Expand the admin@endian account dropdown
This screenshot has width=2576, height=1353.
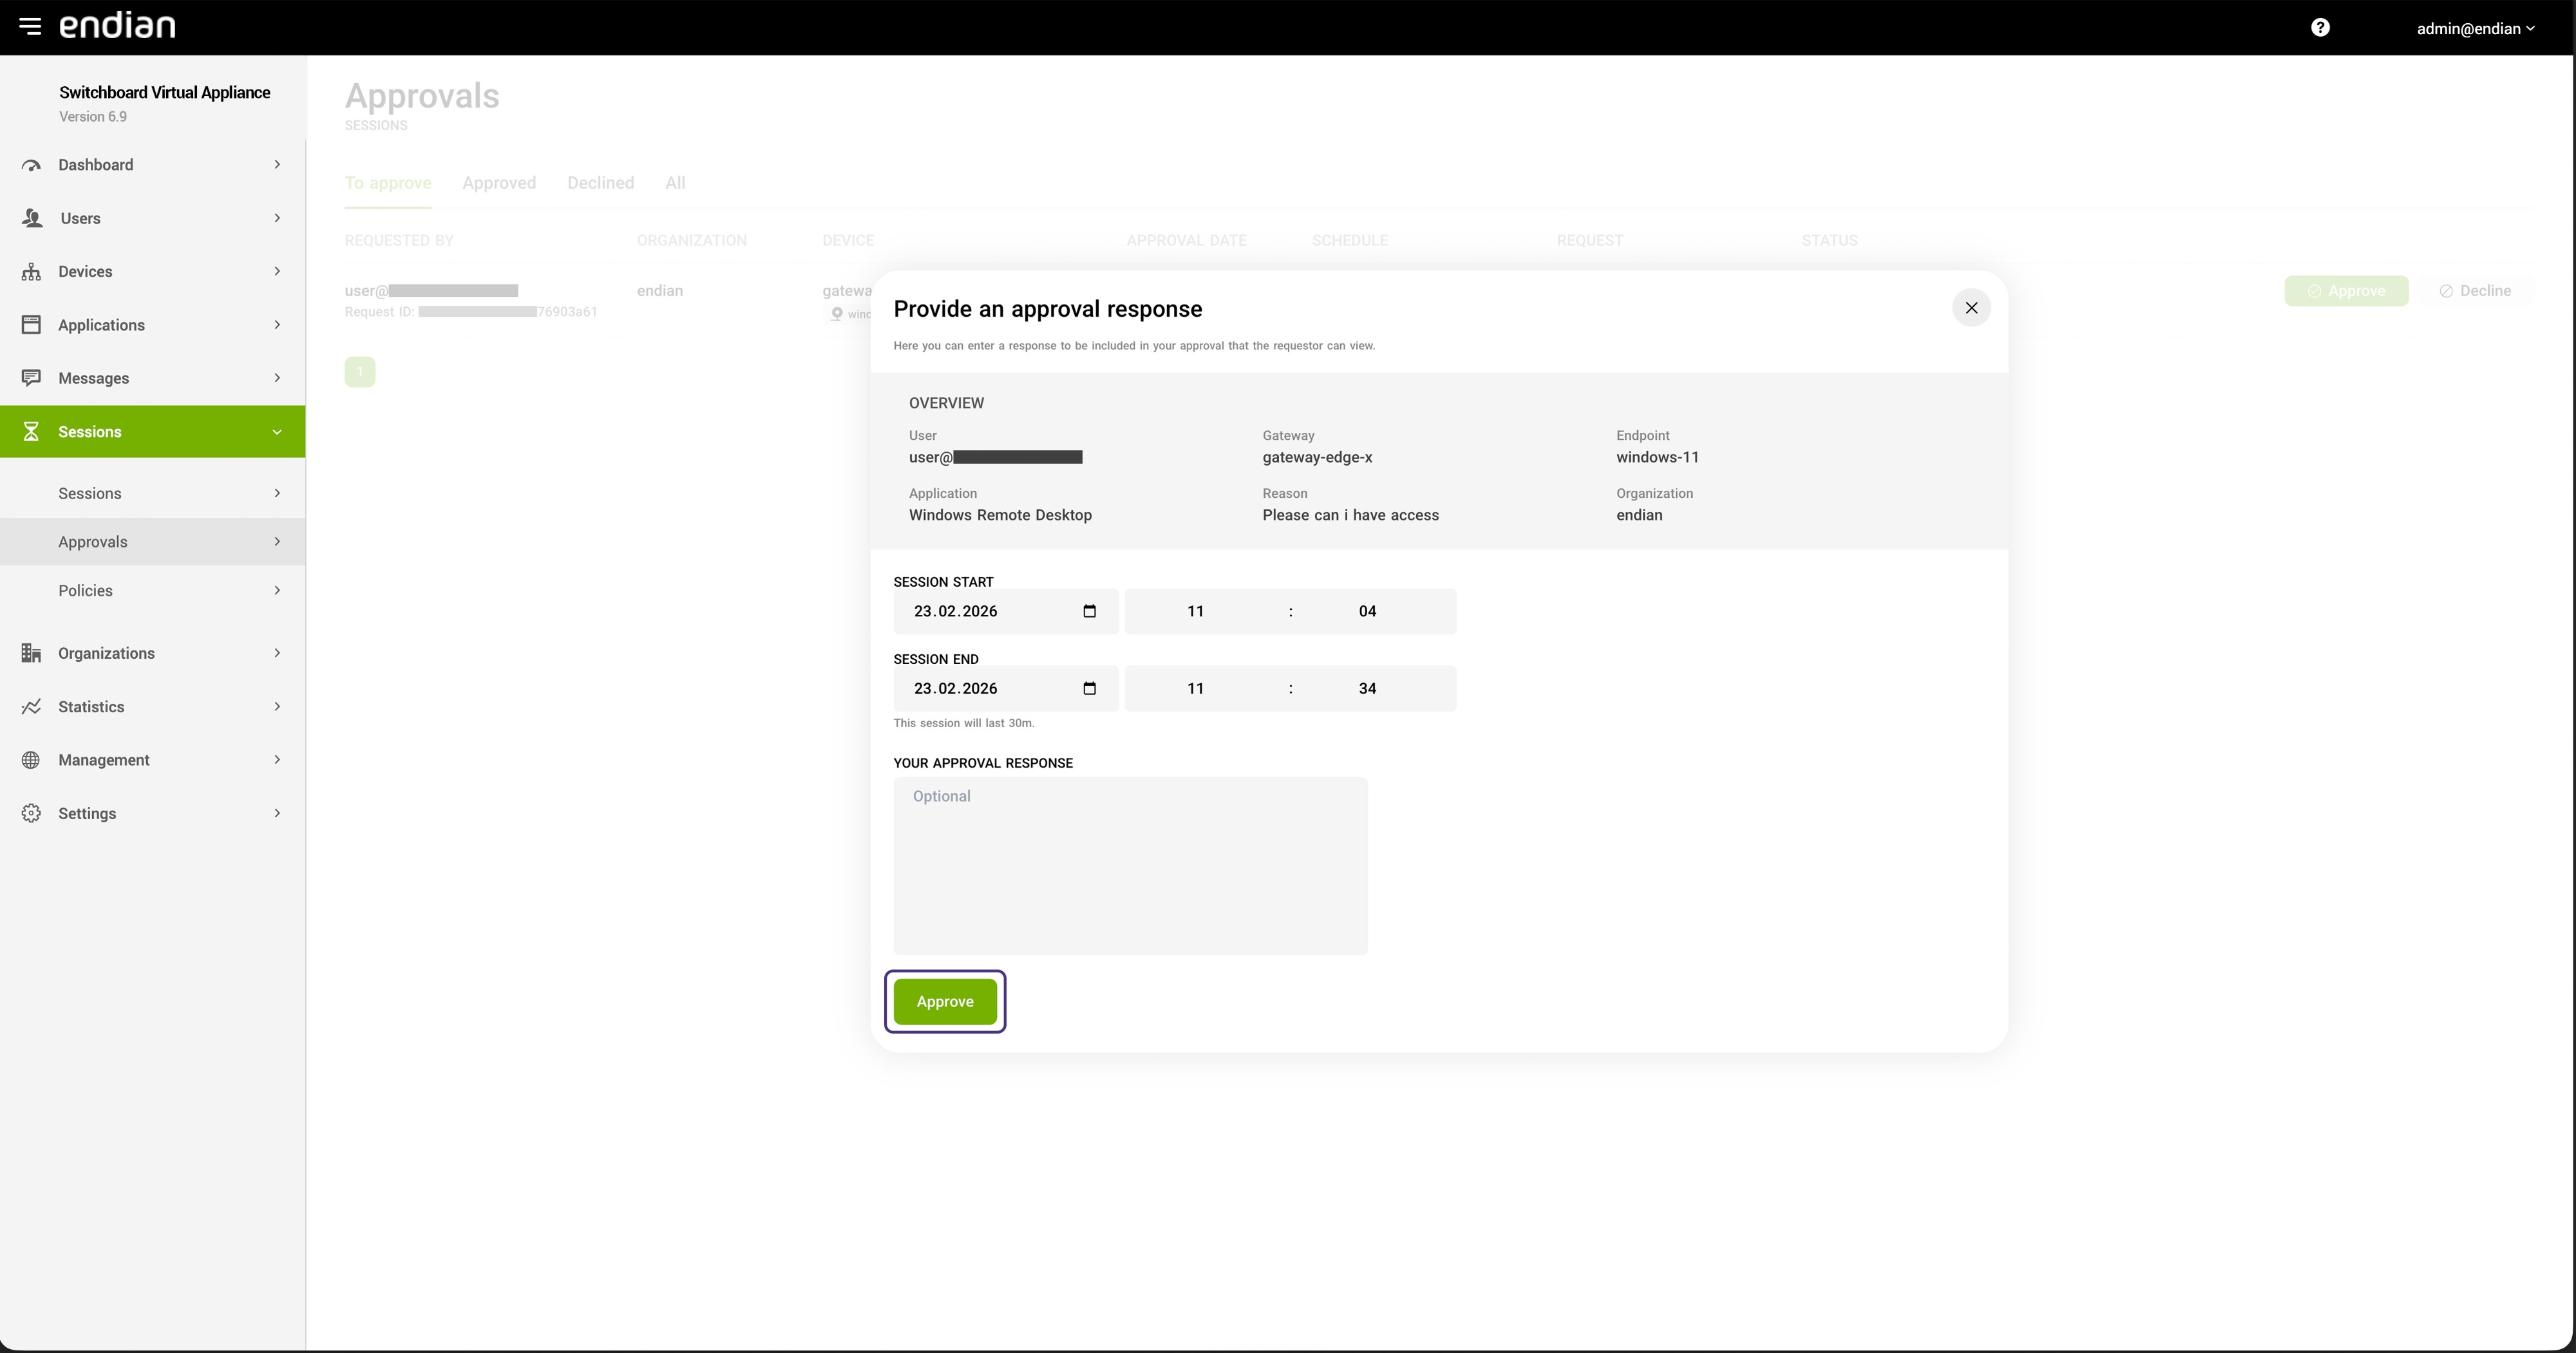2475,28
